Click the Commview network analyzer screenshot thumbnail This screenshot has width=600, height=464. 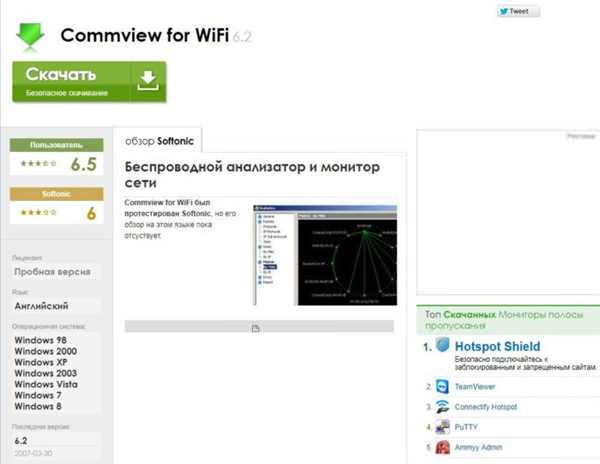tap(325, 255)
